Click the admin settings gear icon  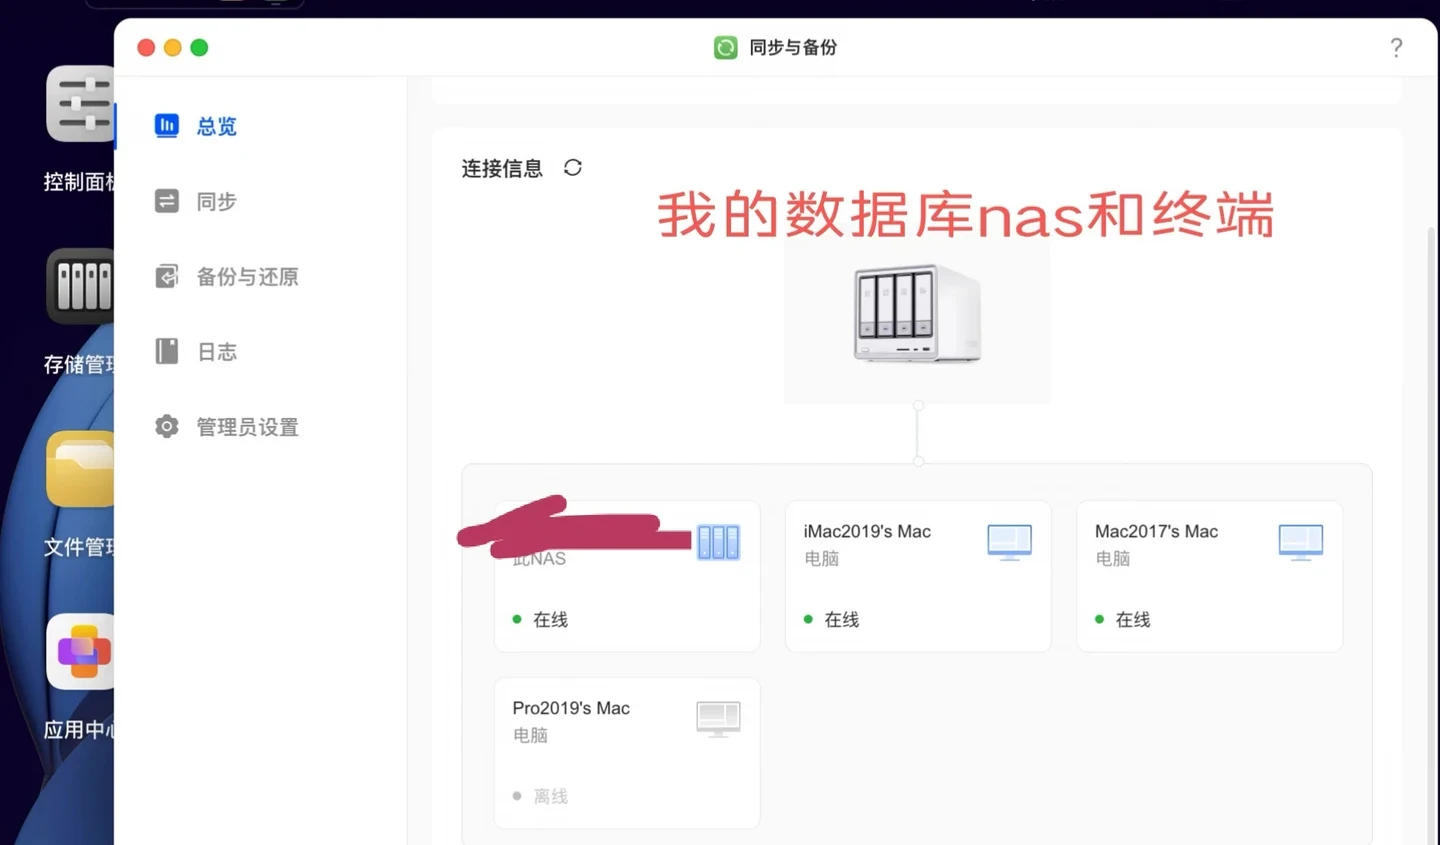pos(166,427)
